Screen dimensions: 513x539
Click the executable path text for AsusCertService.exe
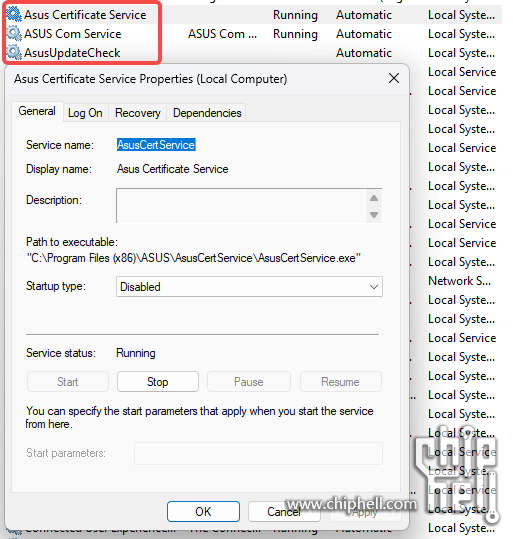pos(194,257)
